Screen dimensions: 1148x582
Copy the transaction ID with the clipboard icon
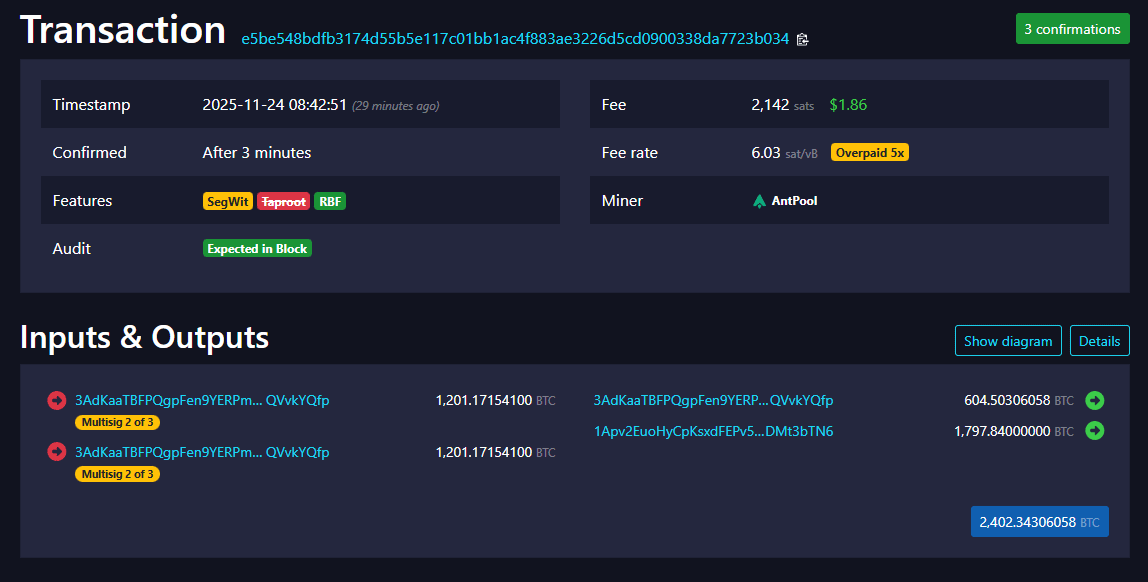802,40
